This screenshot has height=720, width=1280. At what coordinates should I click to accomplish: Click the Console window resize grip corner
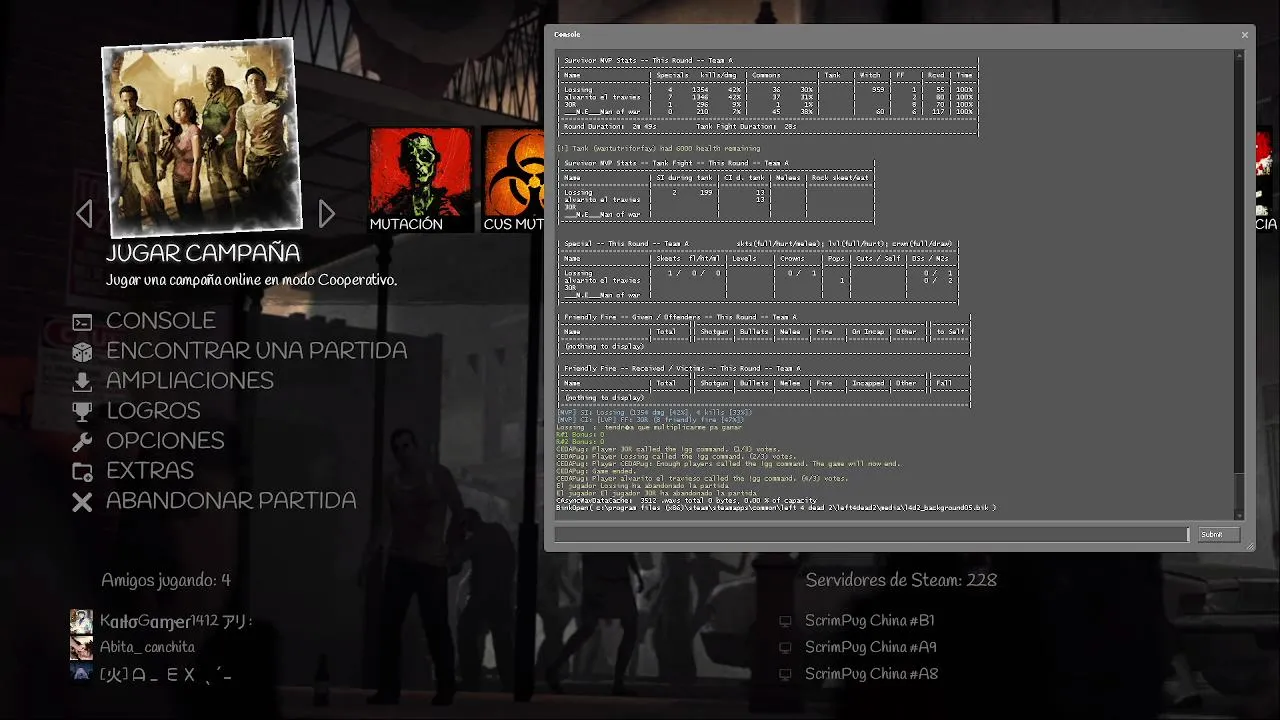pos(1249,546)
